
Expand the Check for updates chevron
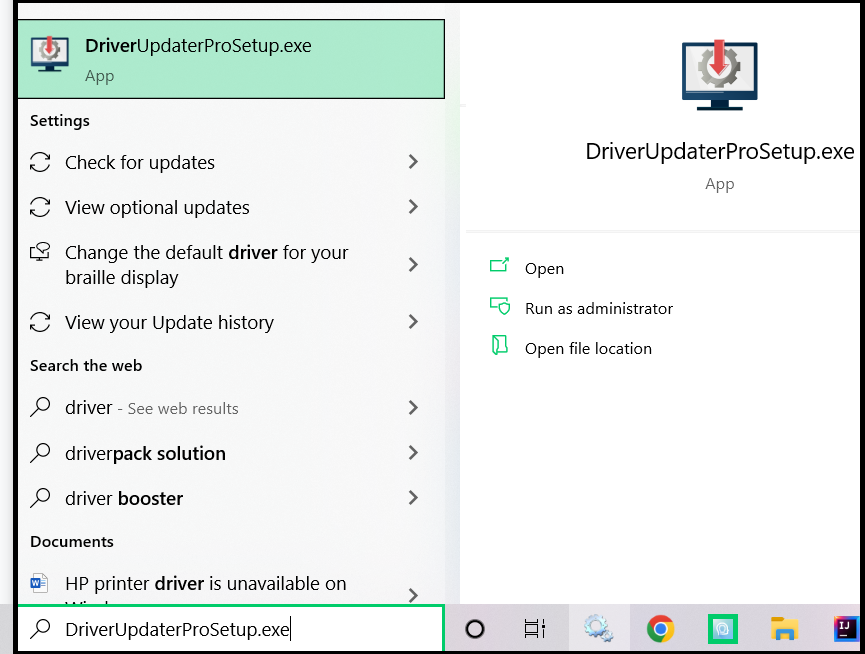coord(413,162)
